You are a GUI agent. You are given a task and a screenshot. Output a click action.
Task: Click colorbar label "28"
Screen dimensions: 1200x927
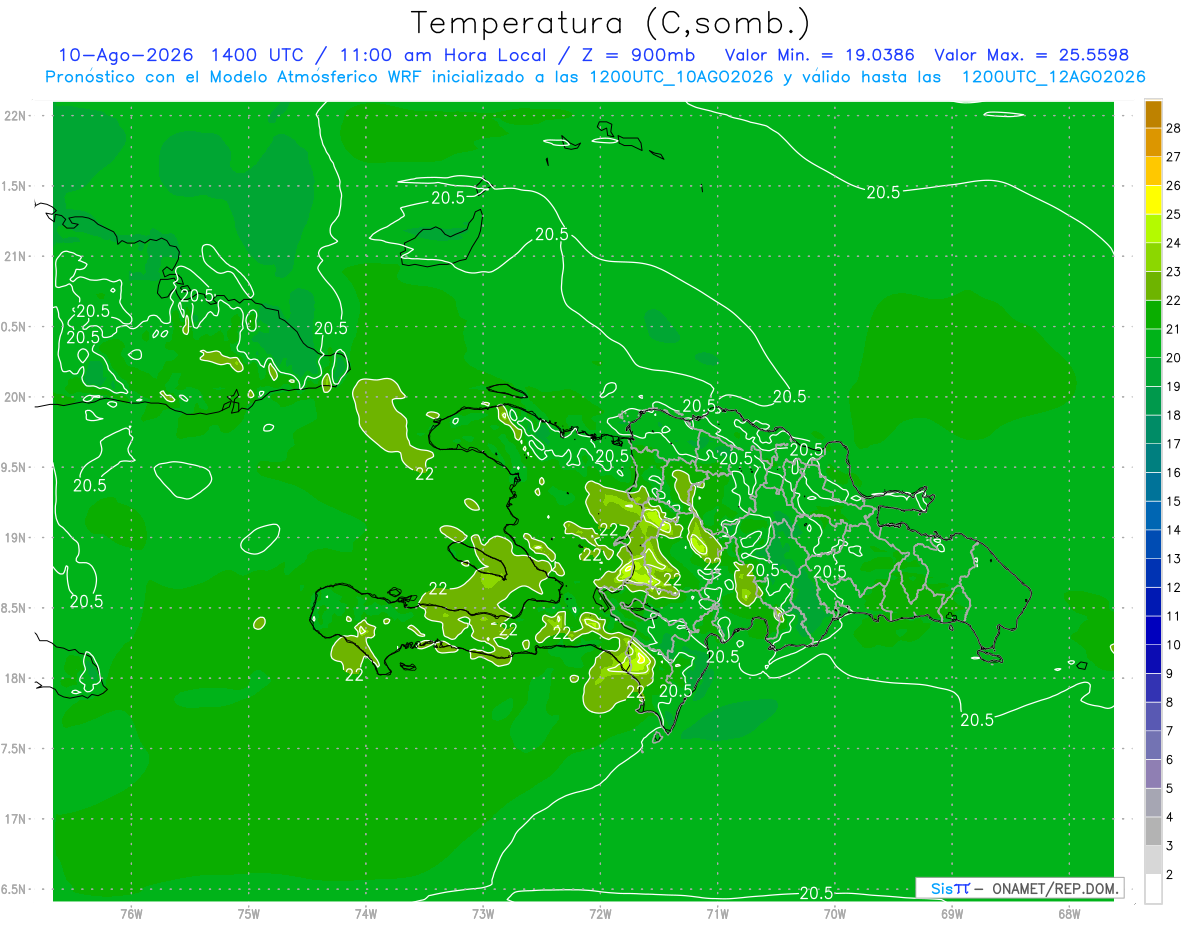1174,128
